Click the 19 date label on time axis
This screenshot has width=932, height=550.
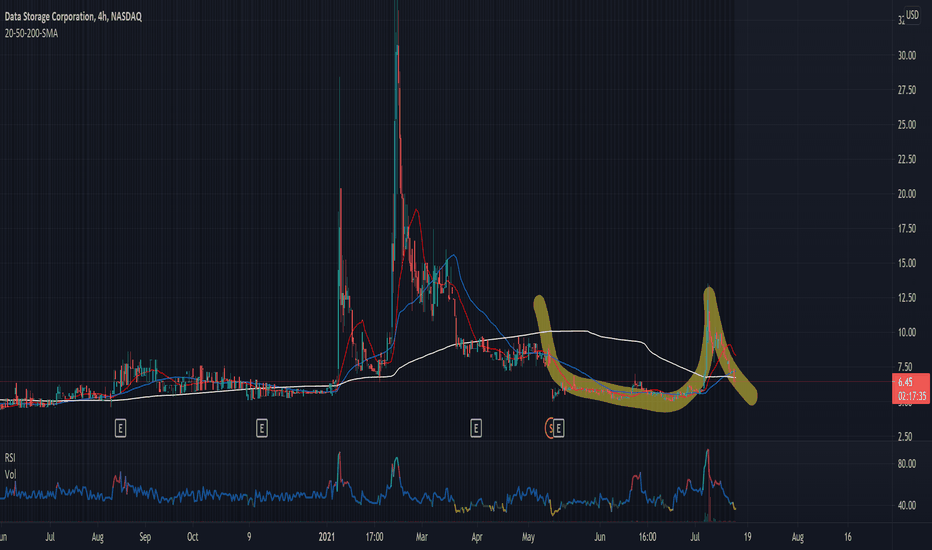coord(747,537)
